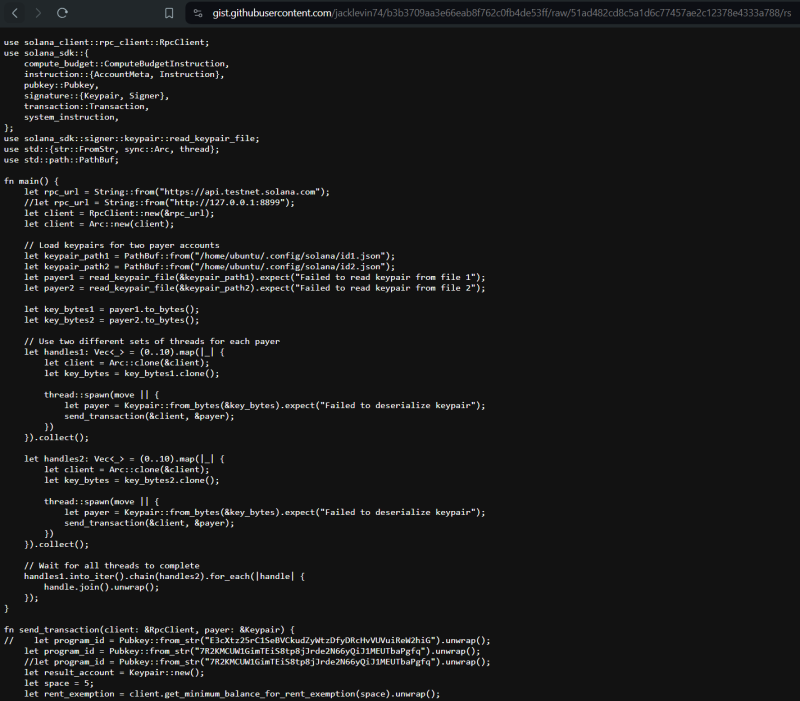Viewport: 800px width, 701px height.
Task: Click the commented 127.0.0.1:8899 rpc_url line
Action: point(159,203)
